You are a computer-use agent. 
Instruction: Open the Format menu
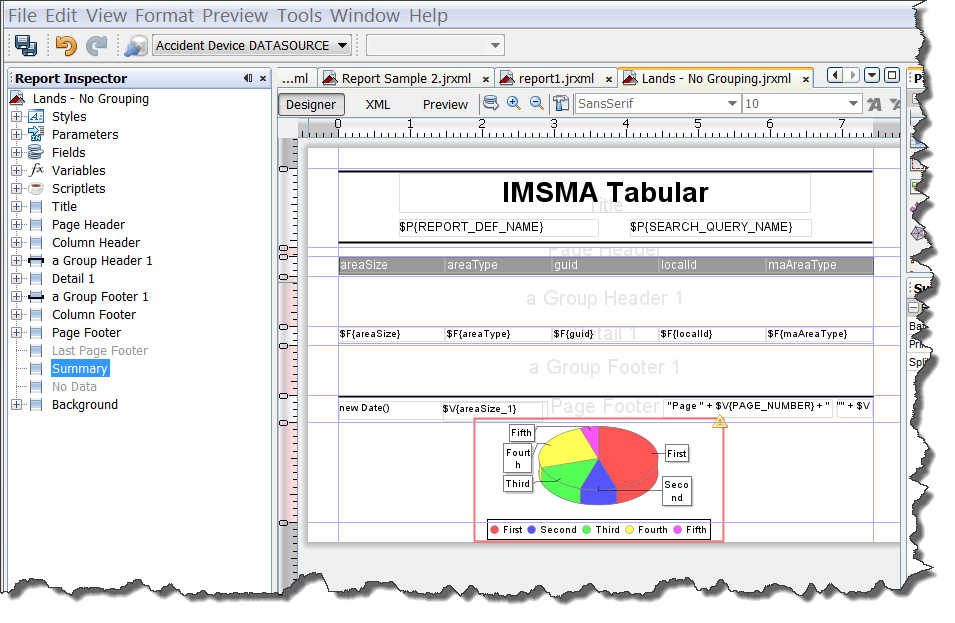pos(164,15)
